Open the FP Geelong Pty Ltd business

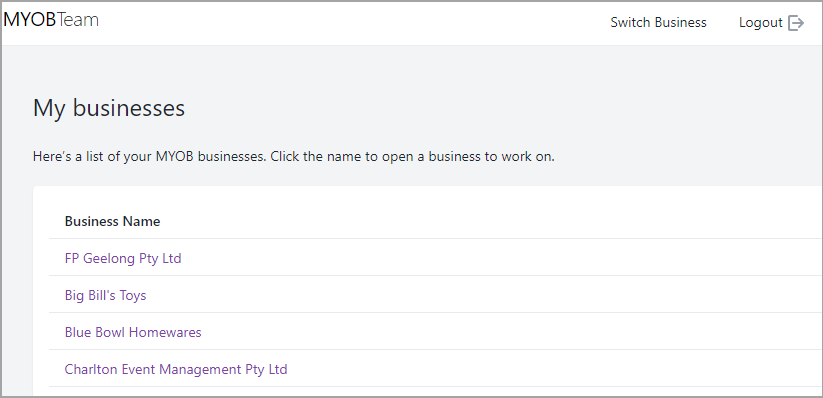[x=123, y=258]
